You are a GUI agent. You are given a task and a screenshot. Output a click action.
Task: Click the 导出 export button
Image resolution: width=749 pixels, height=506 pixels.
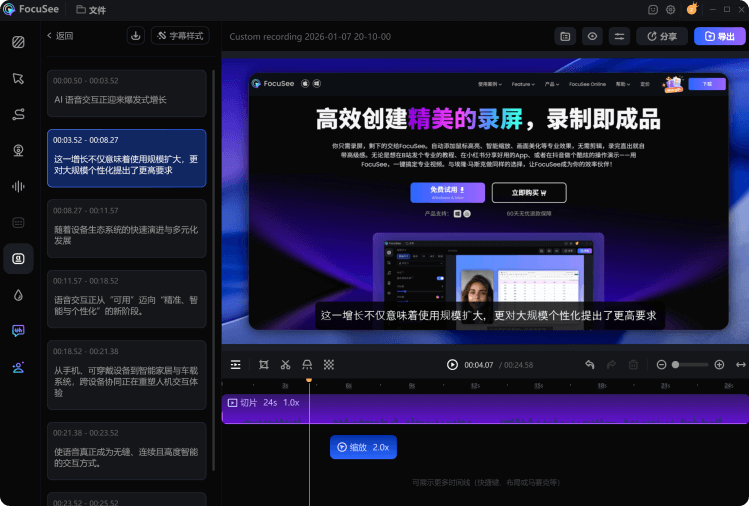pyautogui.click(x=719, y=36)
